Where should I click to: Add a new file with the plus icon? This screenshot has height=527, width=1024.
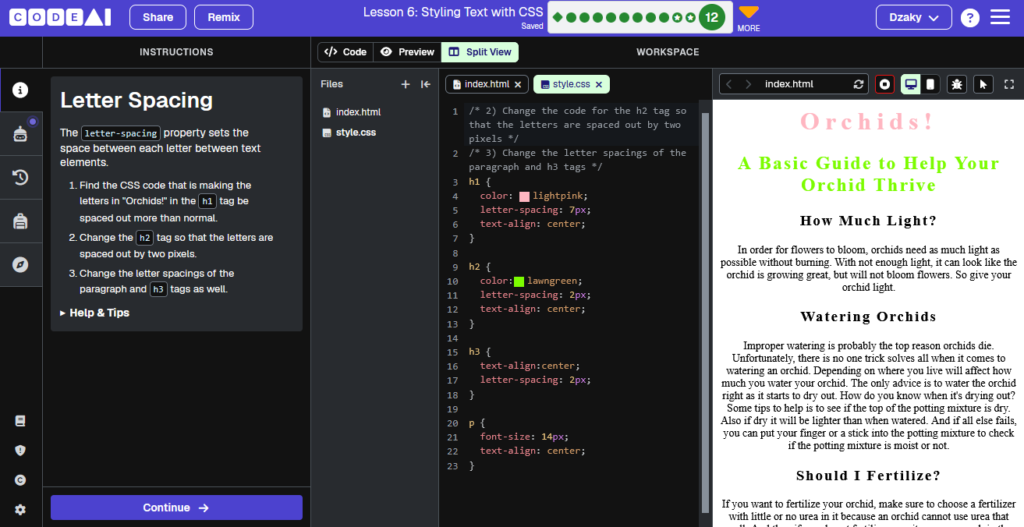coord(406,84)
